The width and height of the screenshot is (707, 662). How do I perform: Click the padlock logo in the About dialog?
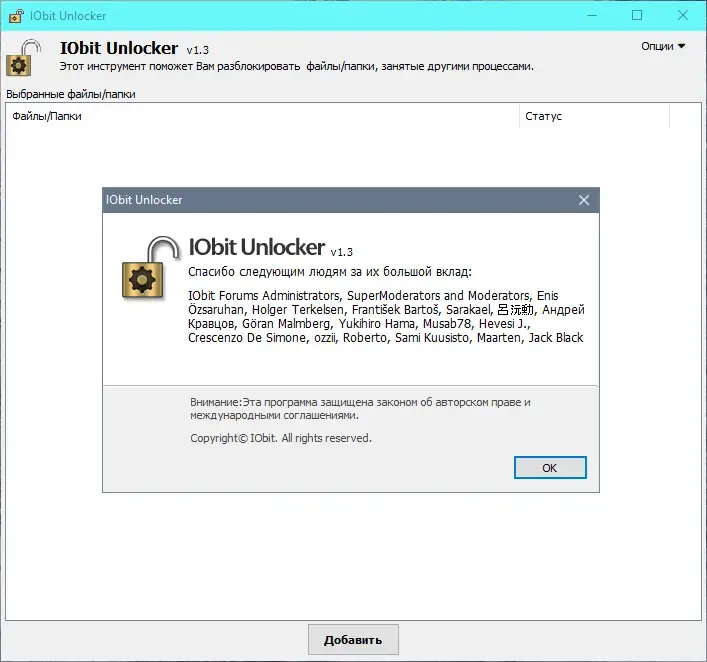151,268
